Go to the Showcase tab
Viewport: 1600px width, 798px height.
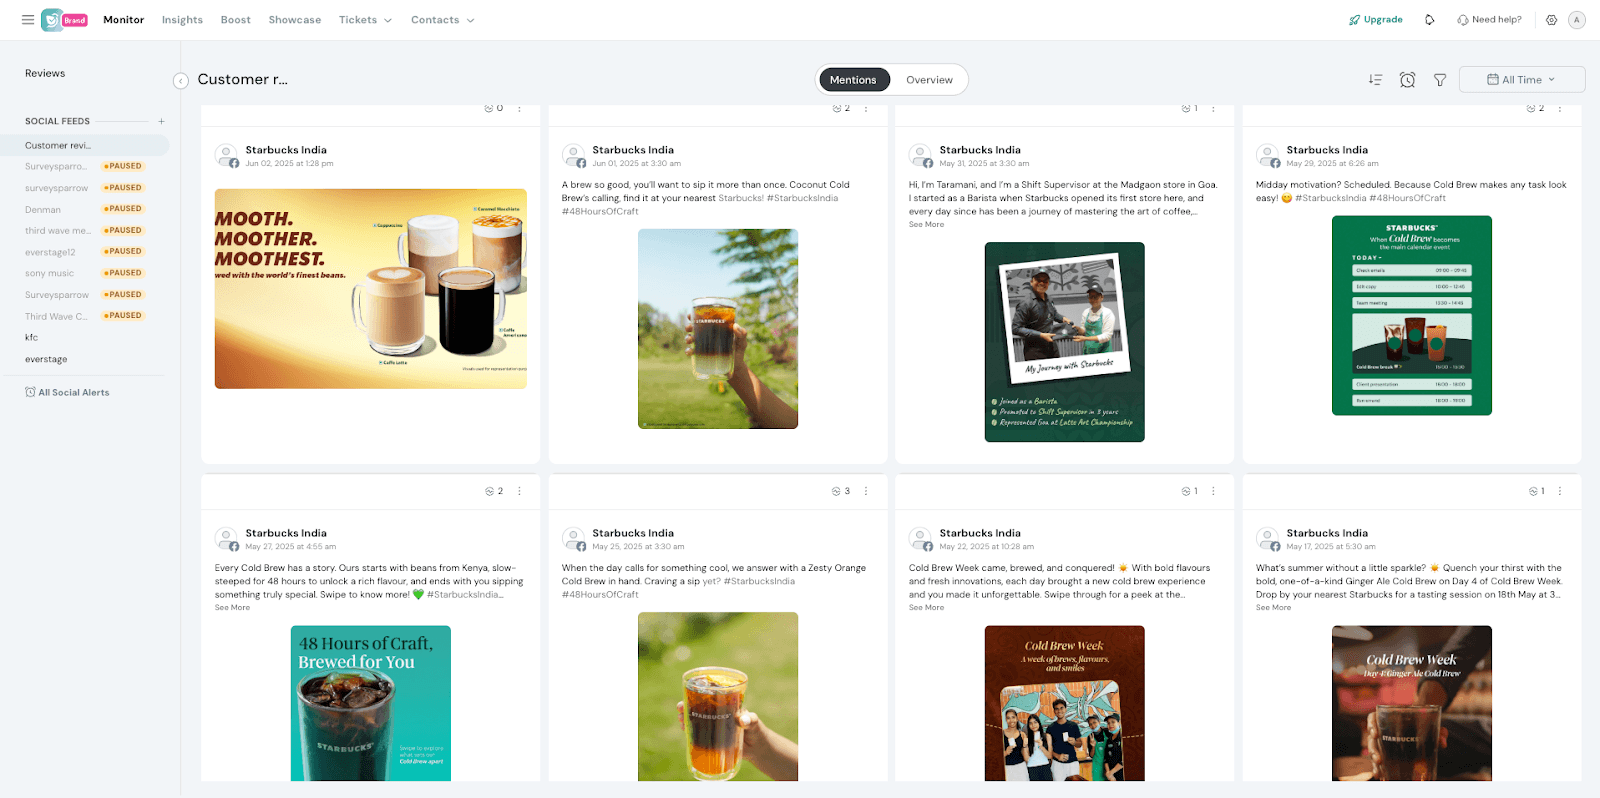[x=295, y=20]
